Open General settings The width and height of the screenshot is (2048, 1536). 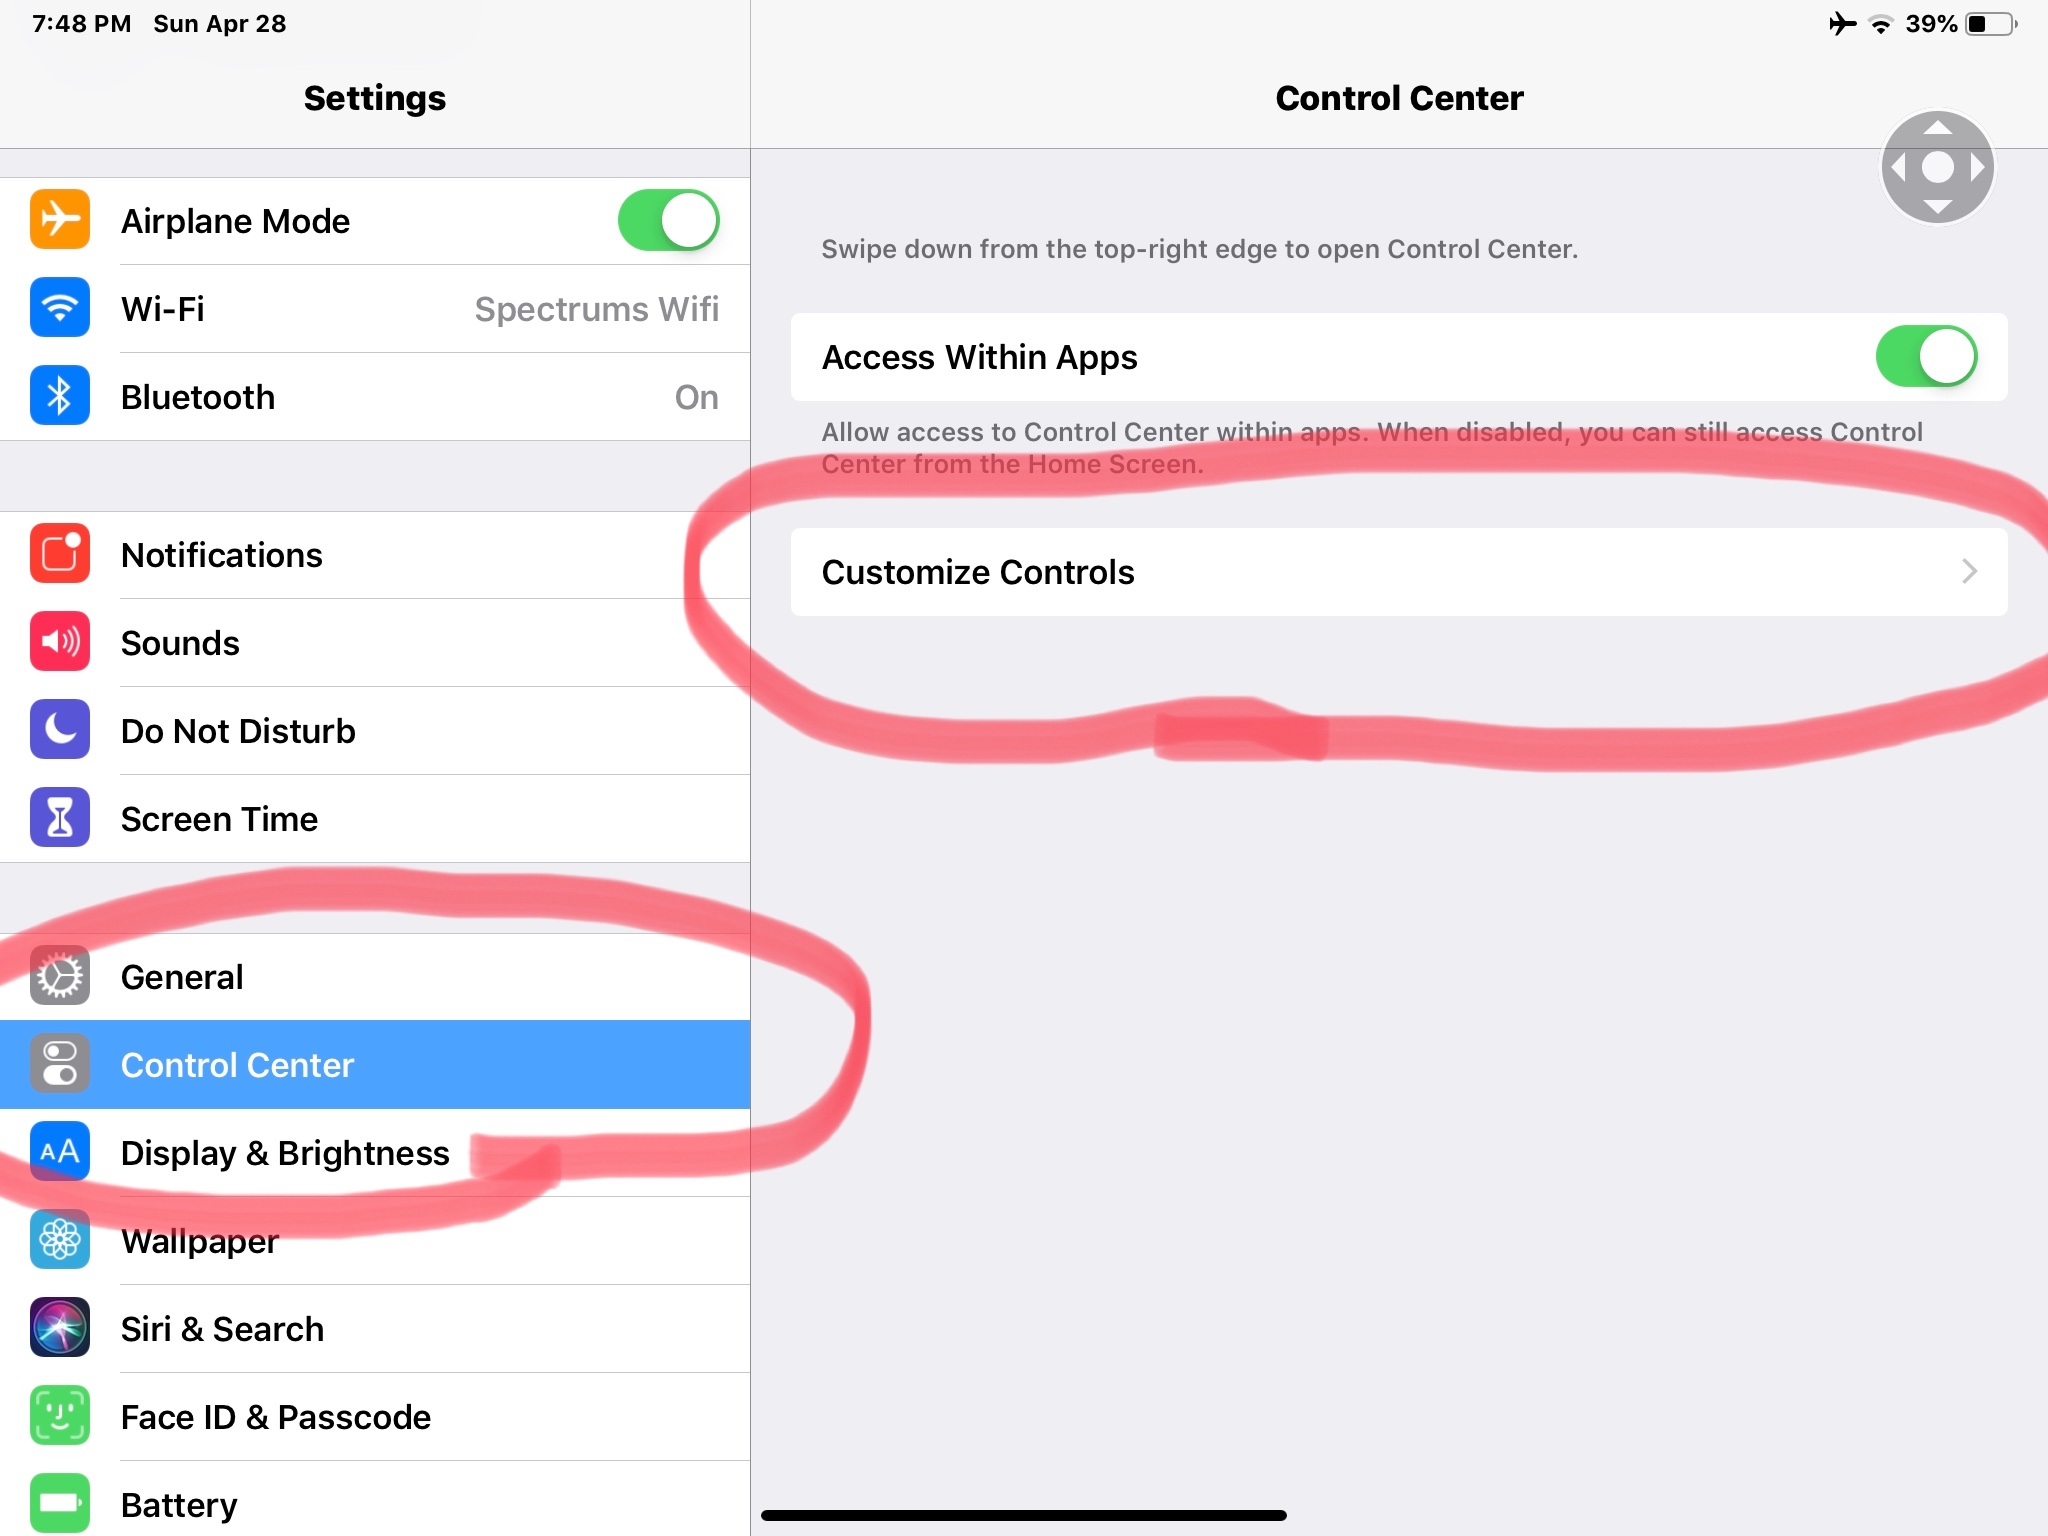coord(182,977)
